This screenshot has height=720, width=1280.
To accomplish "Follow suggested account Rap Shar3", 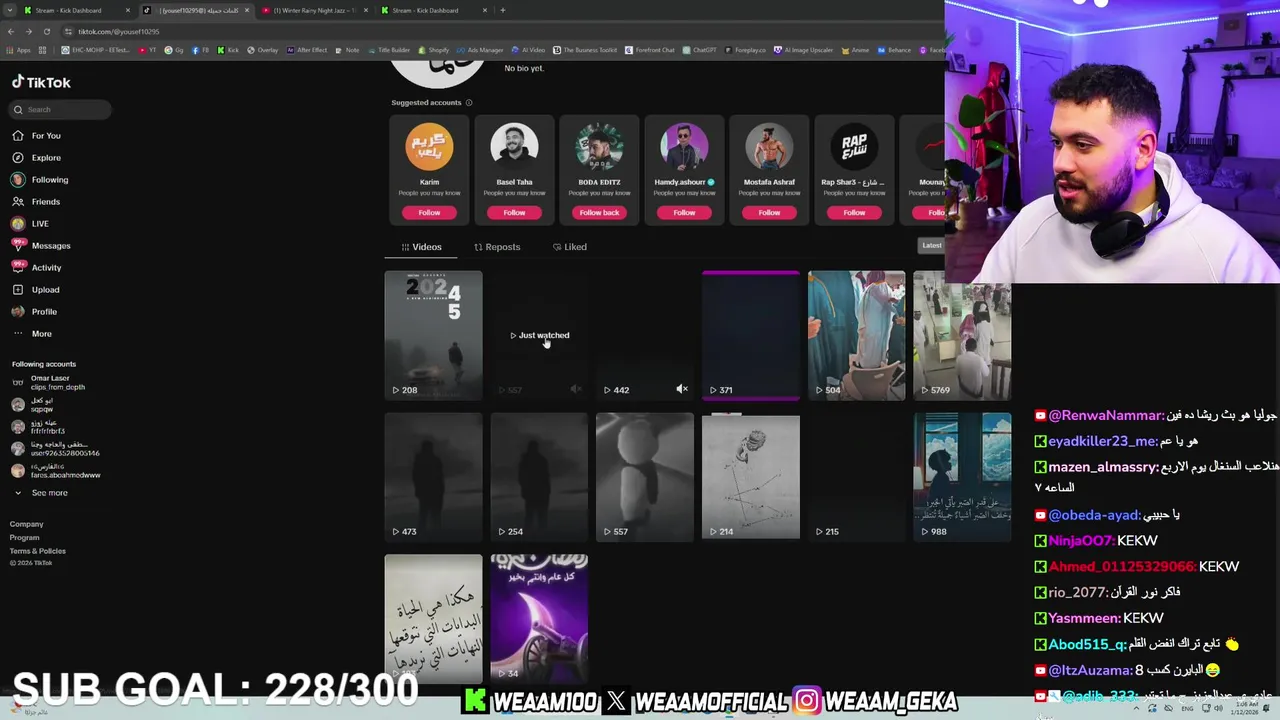I will click(854, 212).
